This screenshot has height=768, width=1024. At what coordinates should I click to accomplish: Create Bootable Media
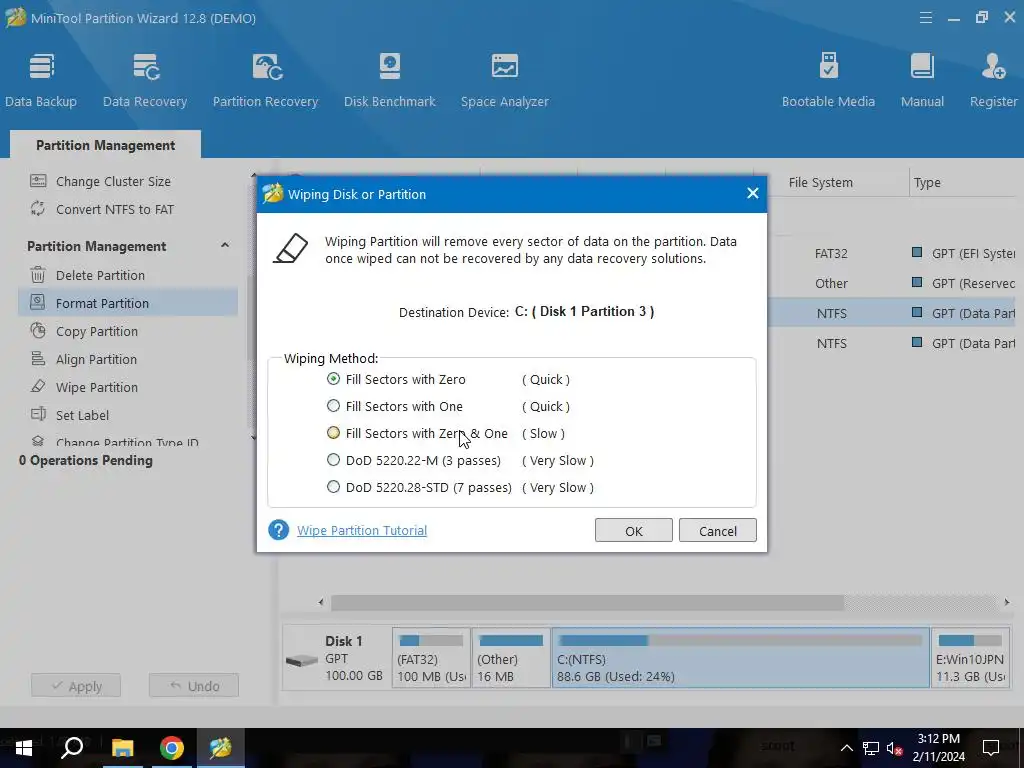click(x=828, y=80)
